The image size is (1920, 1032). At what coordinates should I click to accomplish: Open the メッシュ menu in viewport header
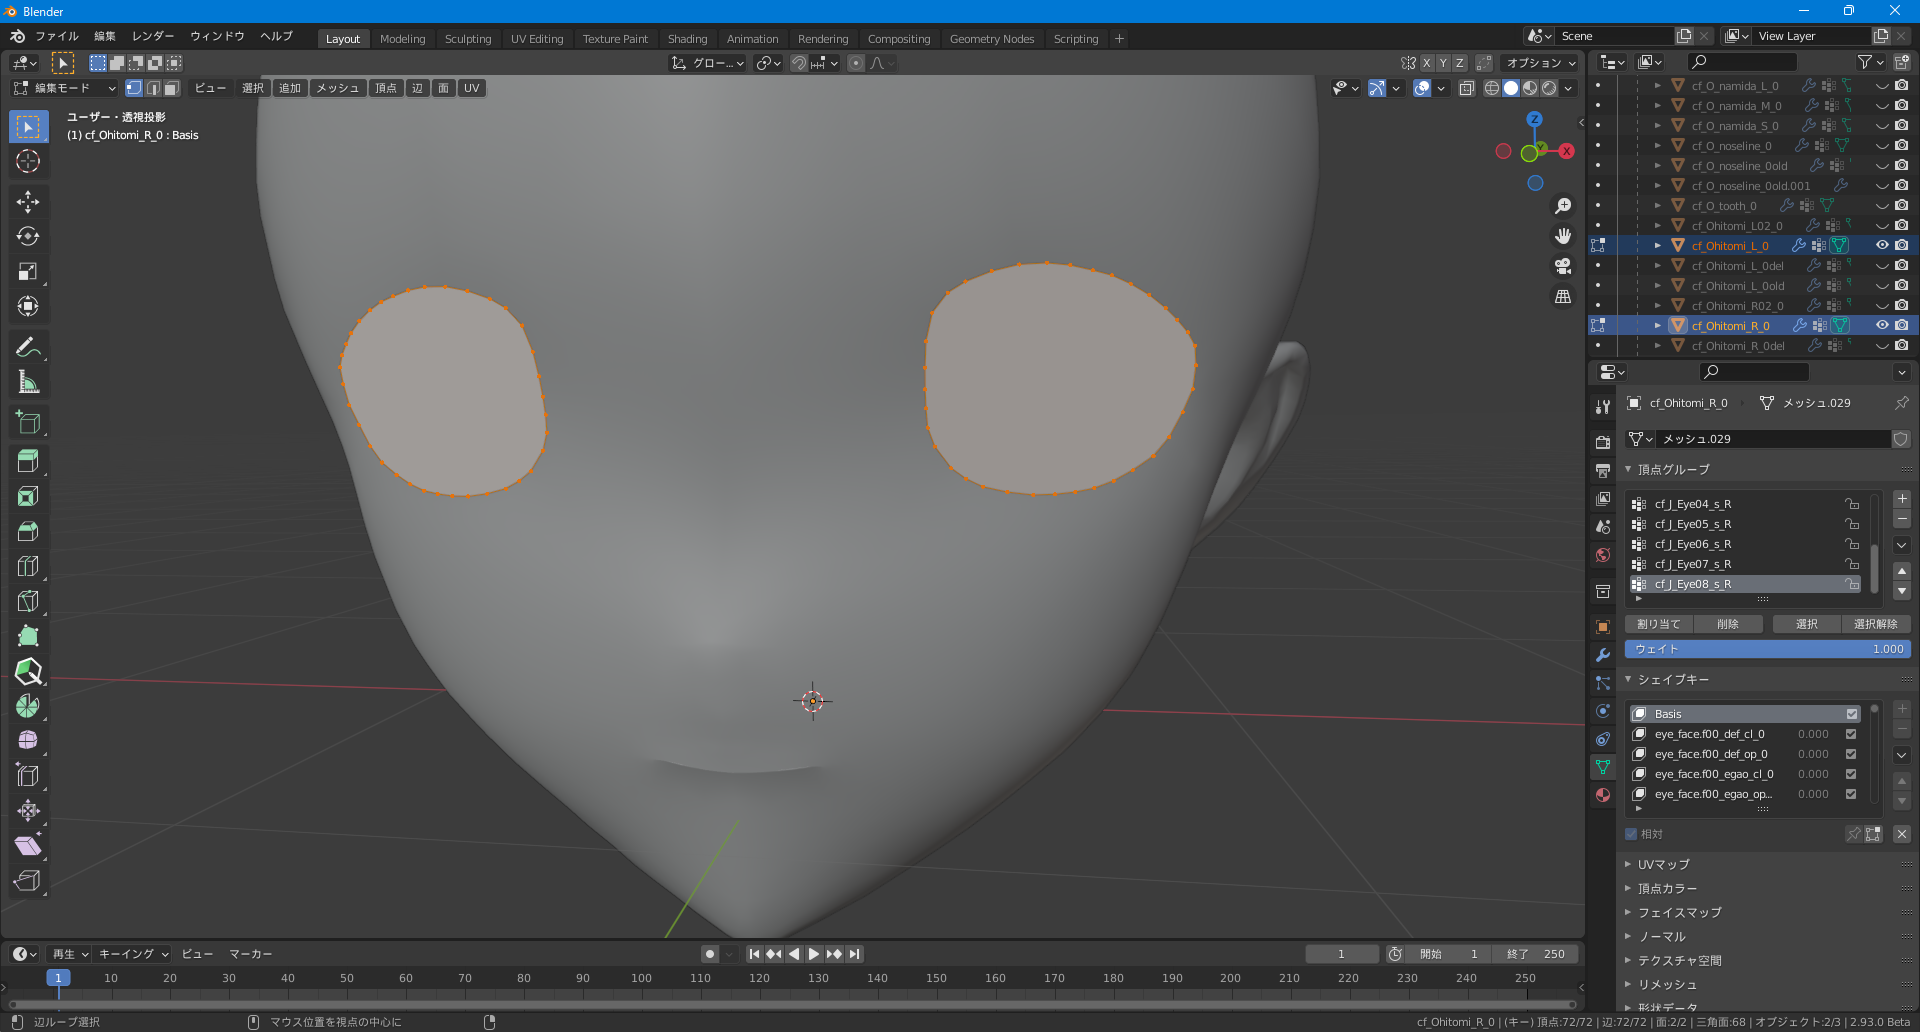(x=338, y=88)
